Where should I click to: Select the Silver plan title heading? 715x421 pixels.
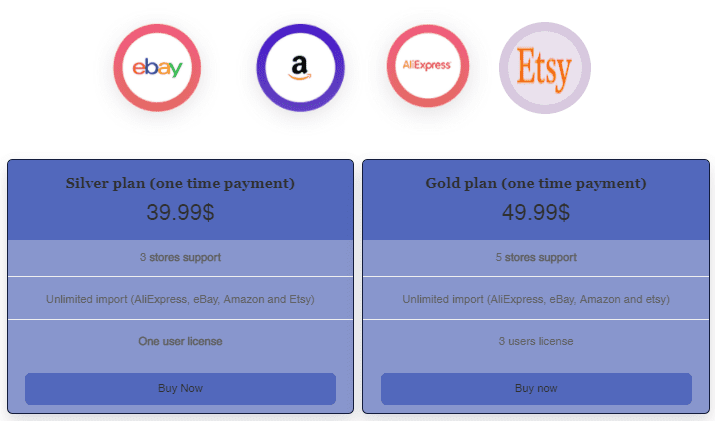click(181, 183)
